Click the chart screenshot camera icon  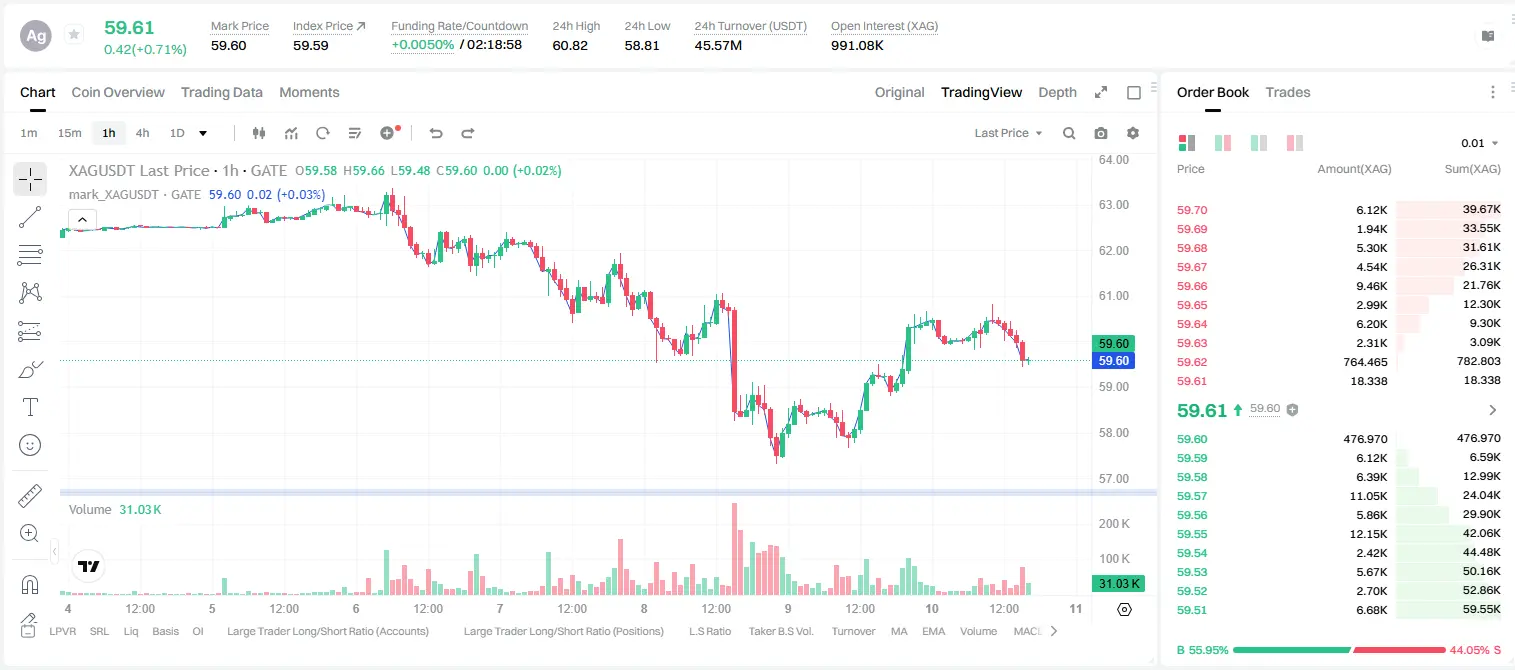(1101, 133)
